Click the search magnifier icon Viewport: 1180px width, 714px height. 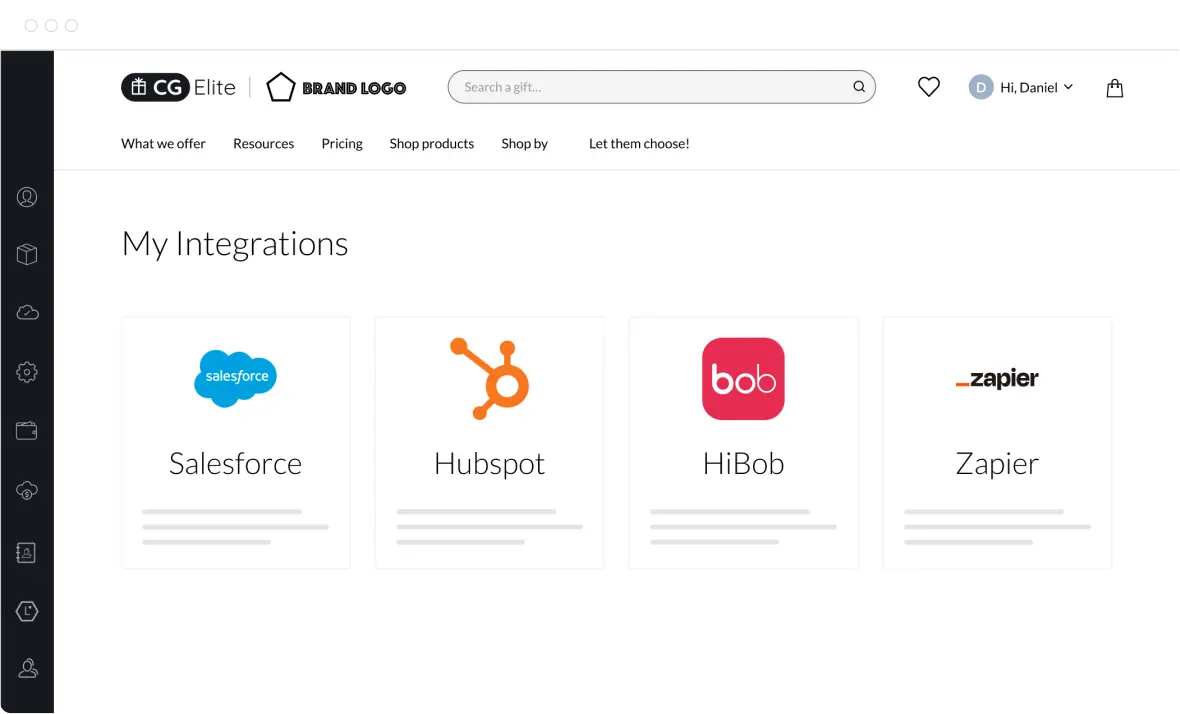click(859, 87)
